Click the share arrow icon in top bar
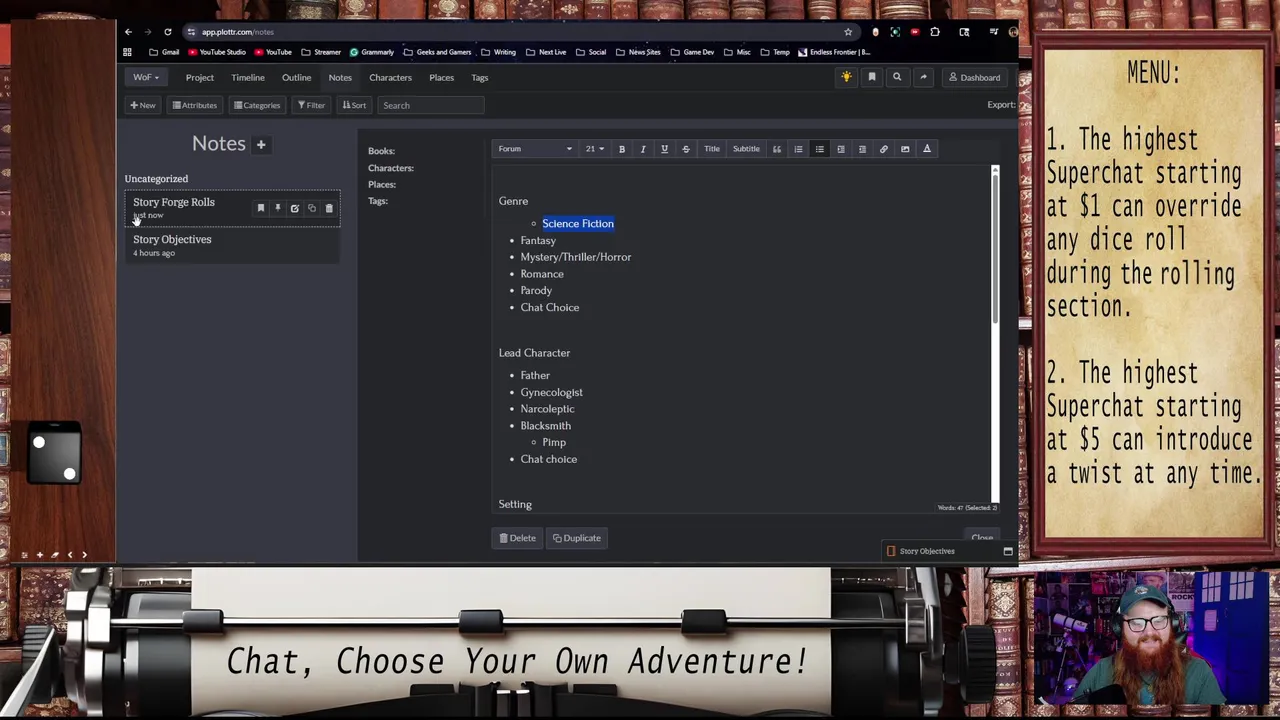This screenshot has height=720, width=1280. [x=923, y=77]
